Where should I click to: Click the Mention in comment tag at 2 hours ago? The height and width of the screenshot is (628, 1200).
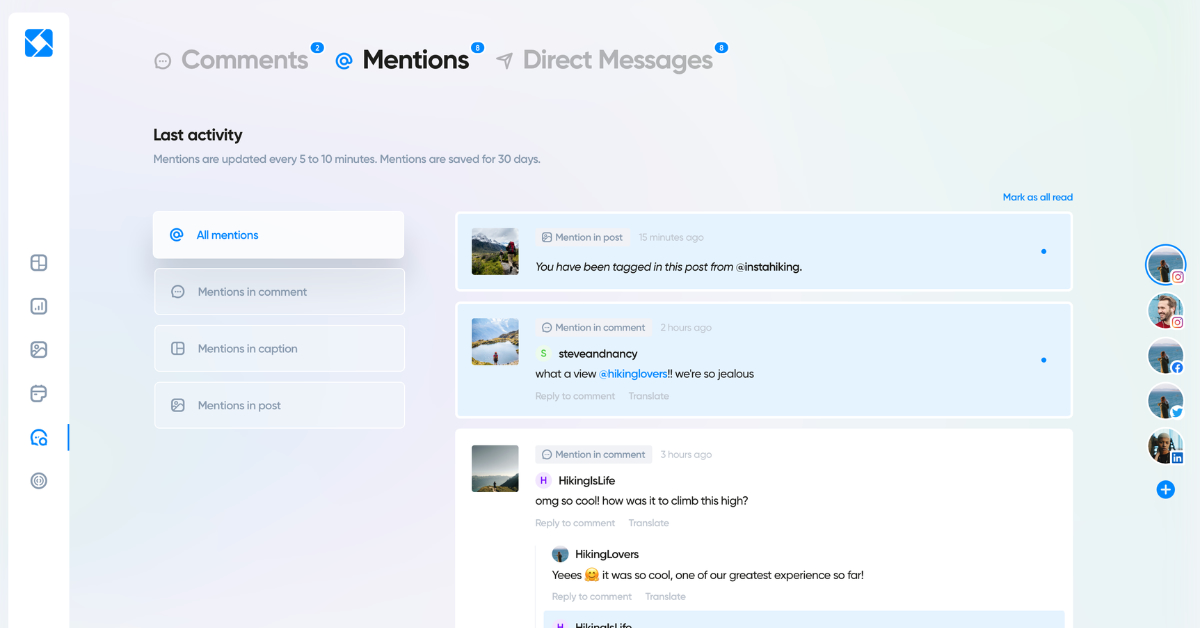(x=593, y=327)
